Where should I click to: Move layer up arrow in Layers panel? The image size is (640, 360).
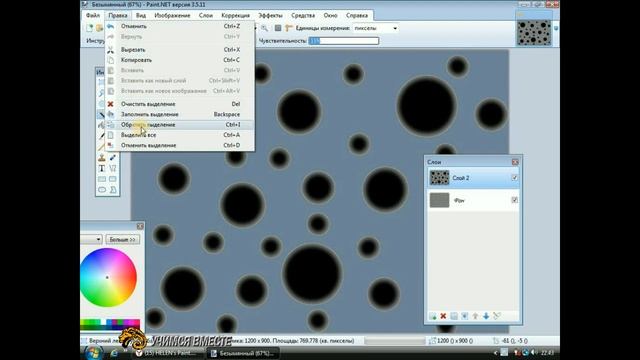click(475, 316)
